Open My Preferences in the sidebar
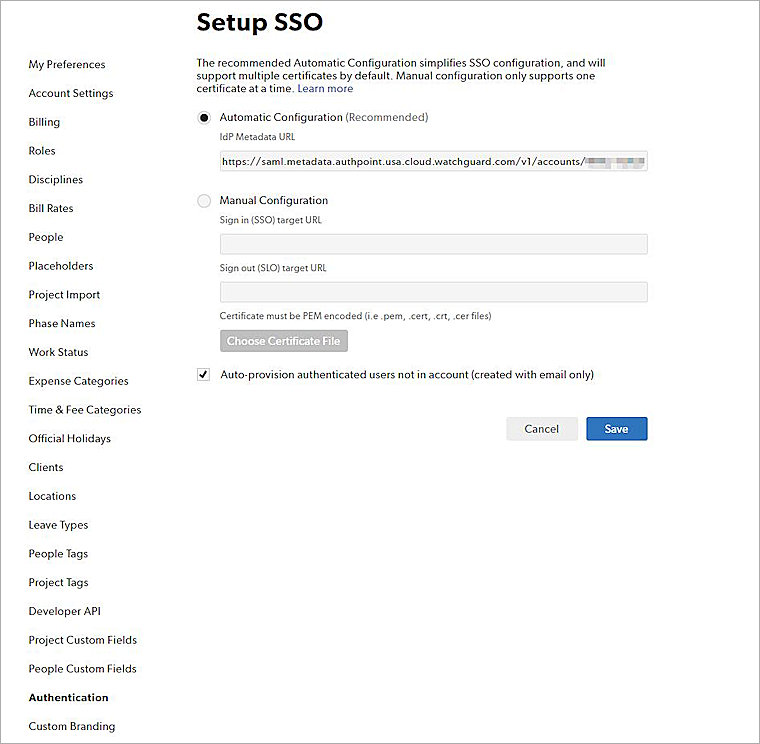760x744 pixels. pos(67,65)
